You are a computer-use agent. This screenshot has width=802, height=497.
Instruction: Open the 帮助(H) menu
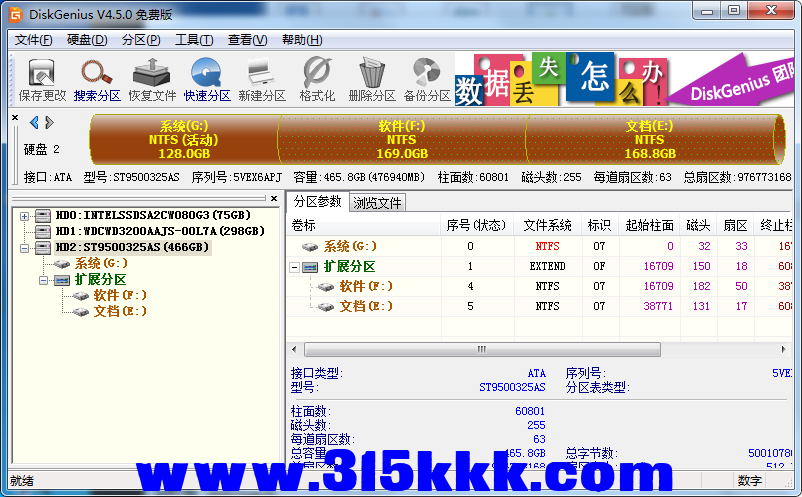point(302,40)
